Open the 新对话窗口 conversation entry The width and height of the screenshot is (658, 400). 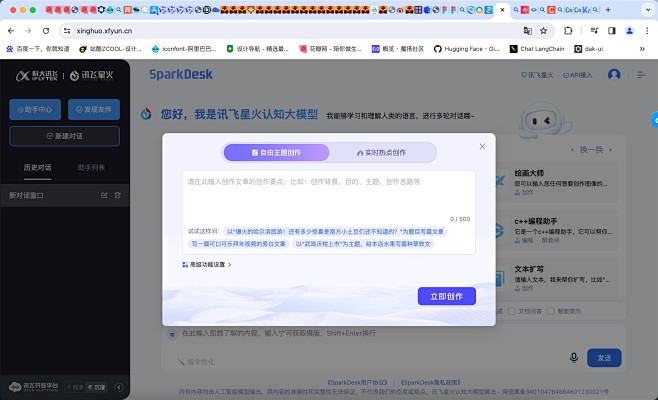point(65,195)
